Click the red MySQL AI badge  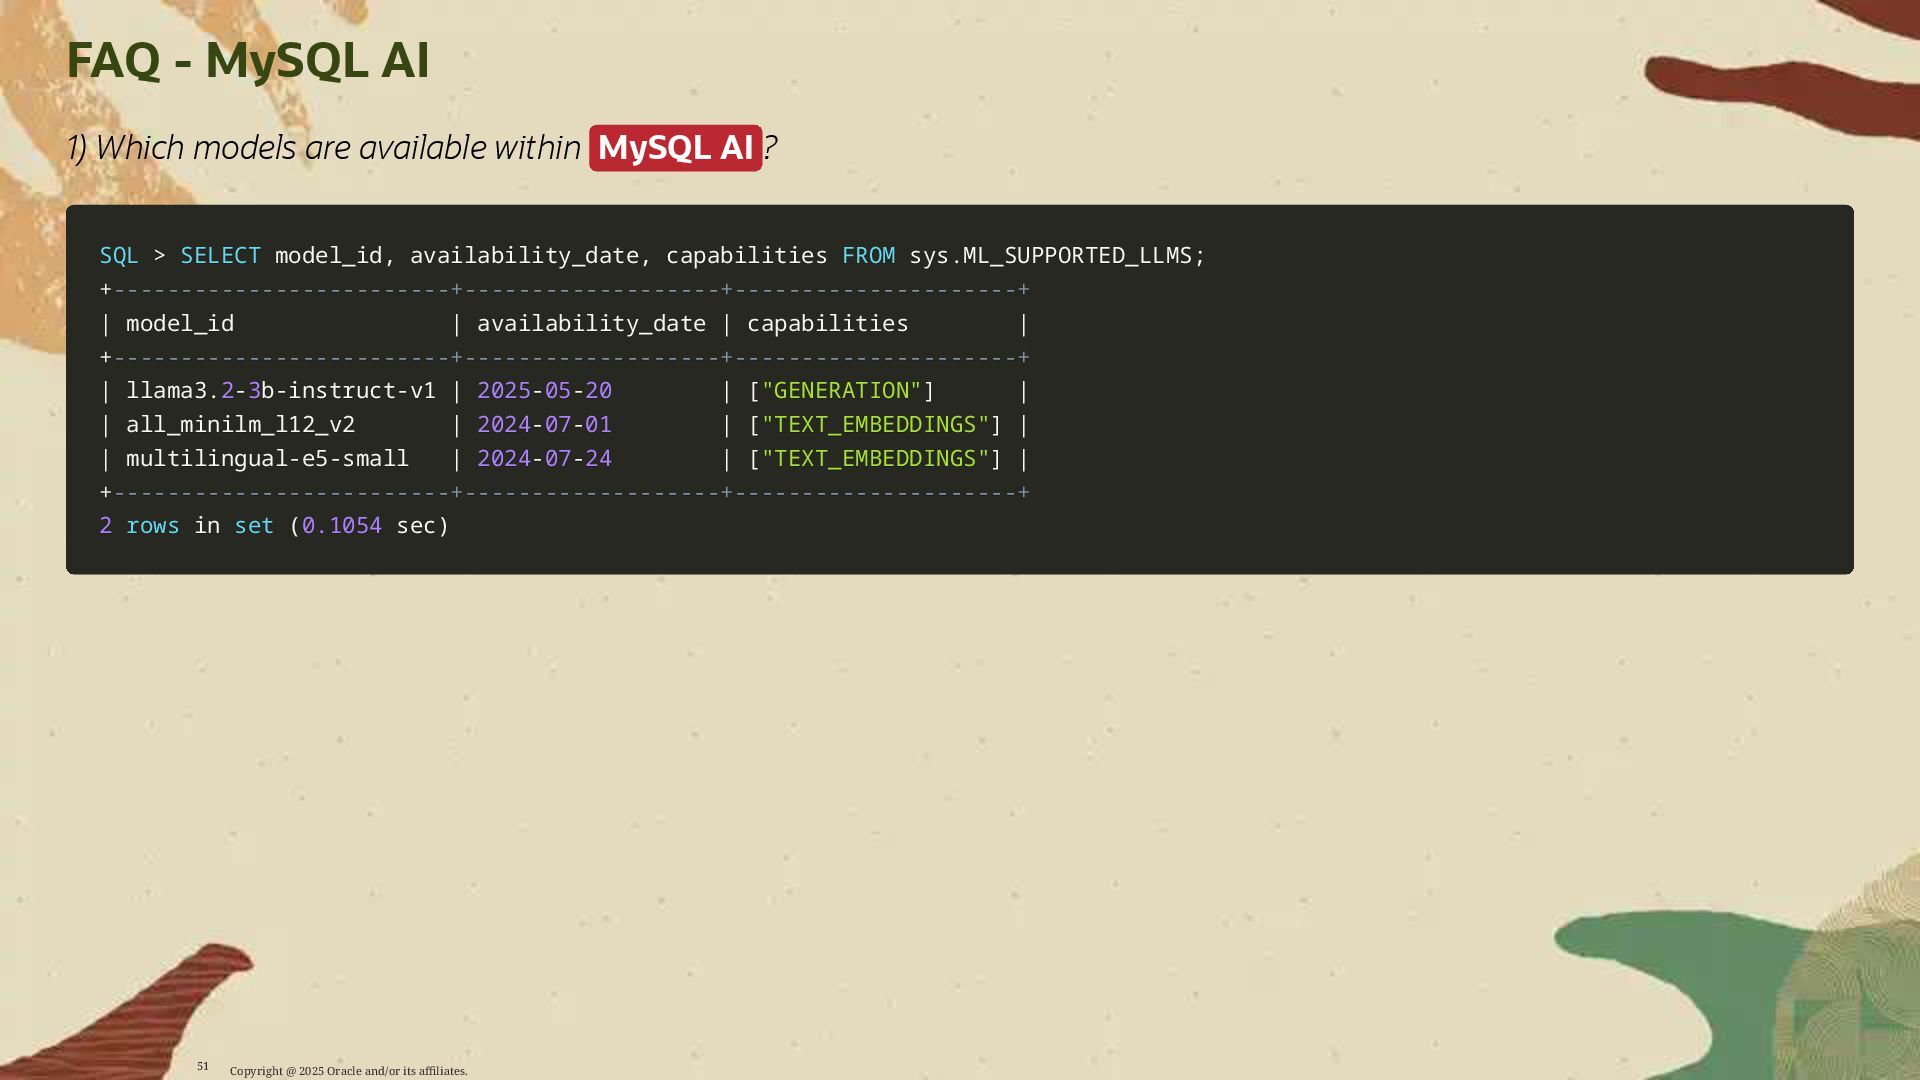pyautogui.click(x=675, y=148)
